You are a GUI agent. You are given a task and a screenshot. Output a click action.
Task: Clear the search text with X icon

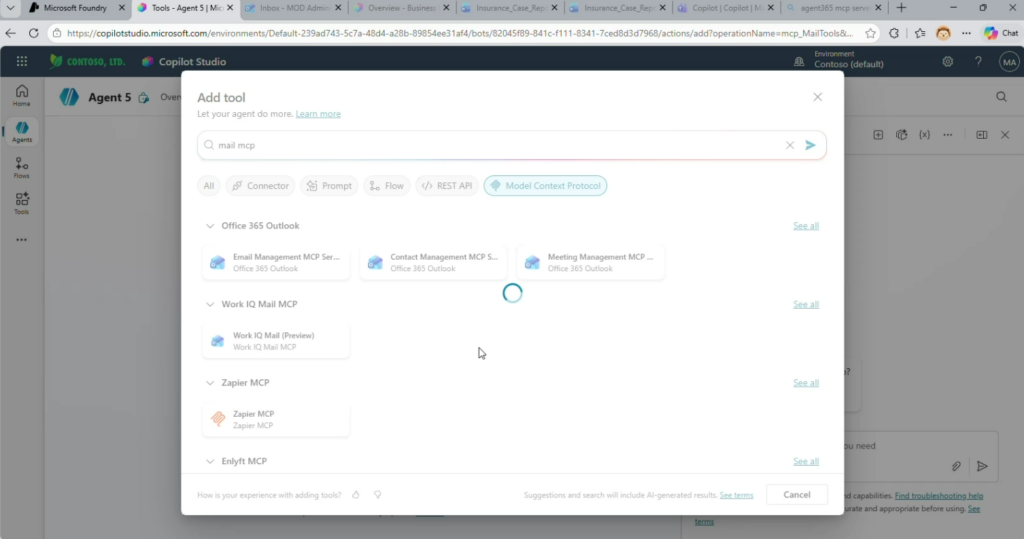(x=789, y=145)
